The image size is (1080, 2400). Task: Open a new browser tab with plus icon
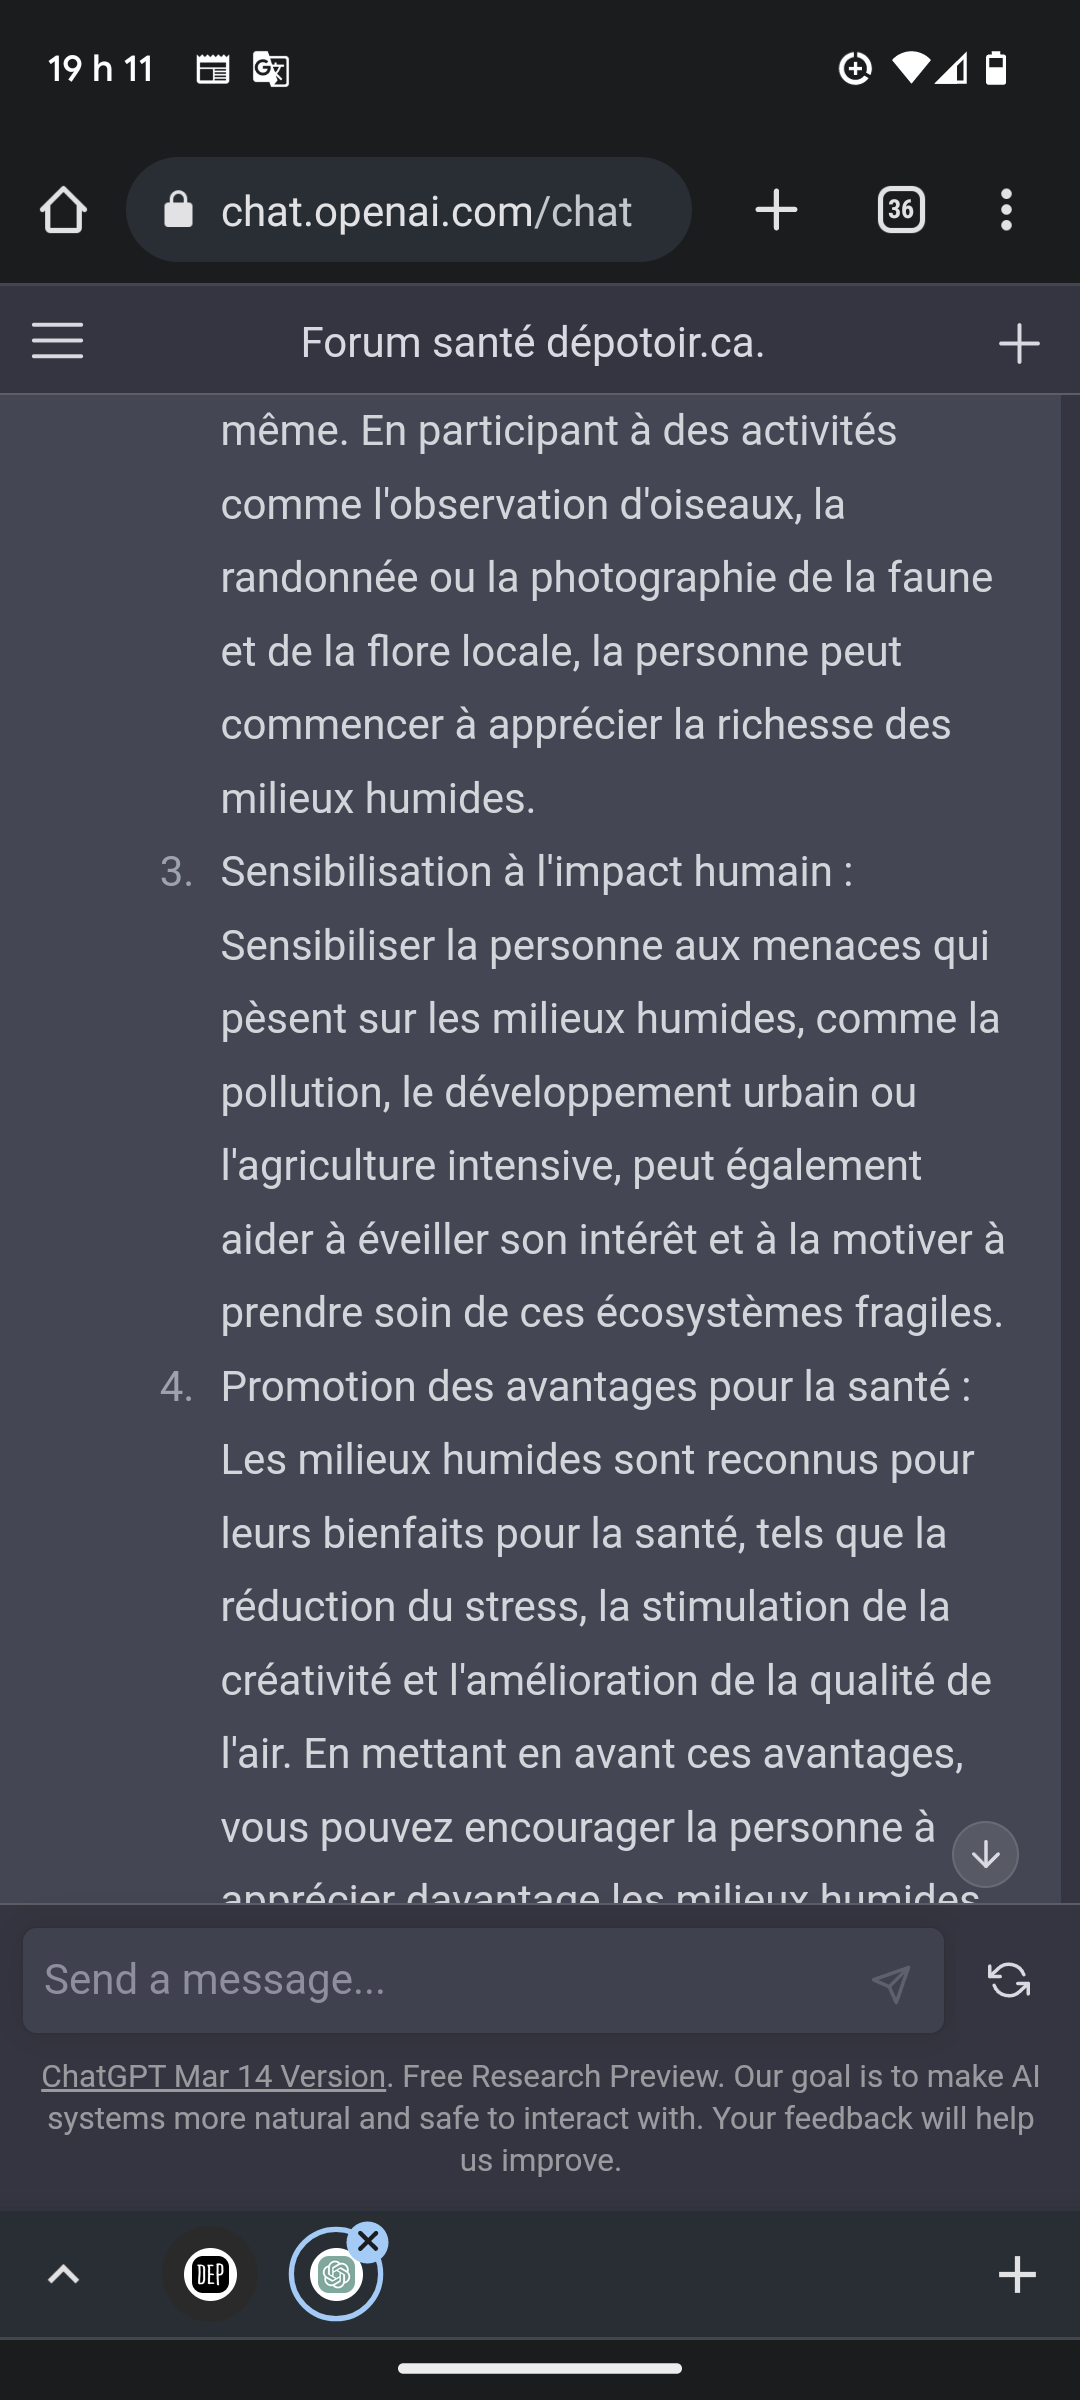[x=776, y=210]
